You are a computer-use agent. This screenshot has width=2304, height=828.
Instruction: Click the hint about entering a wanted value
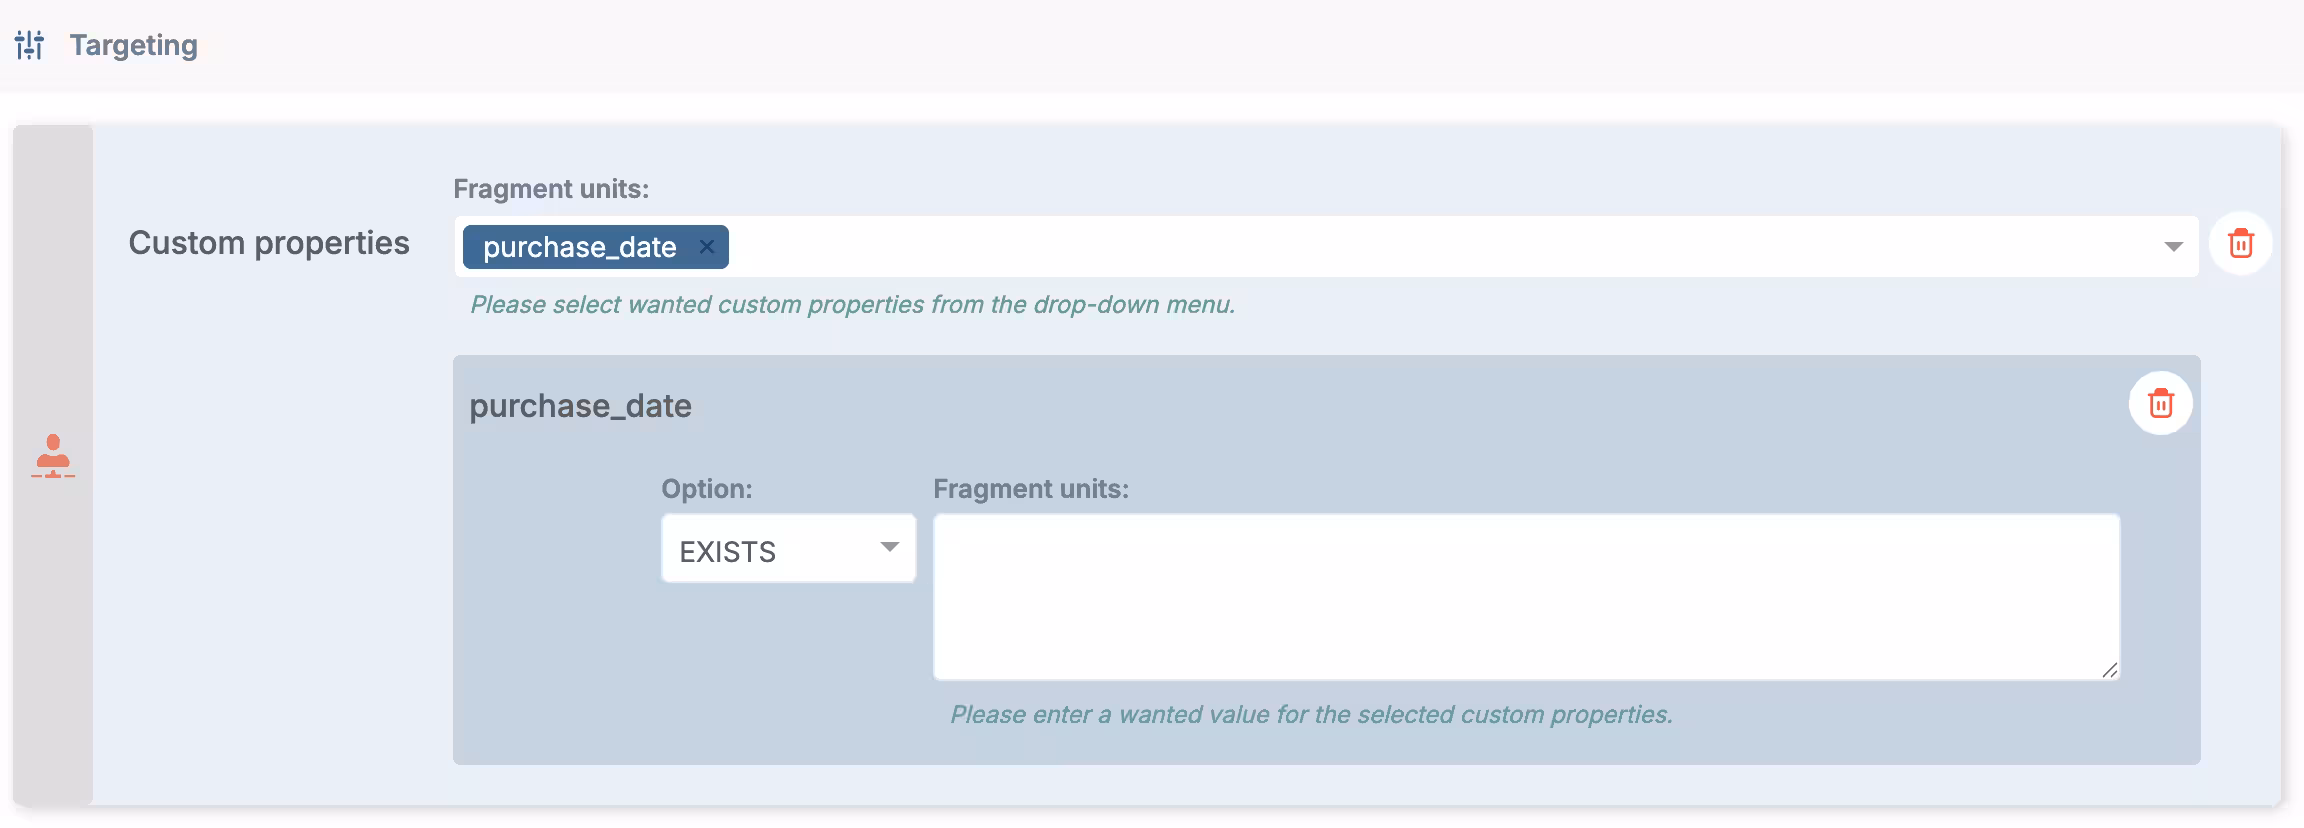1310,715
